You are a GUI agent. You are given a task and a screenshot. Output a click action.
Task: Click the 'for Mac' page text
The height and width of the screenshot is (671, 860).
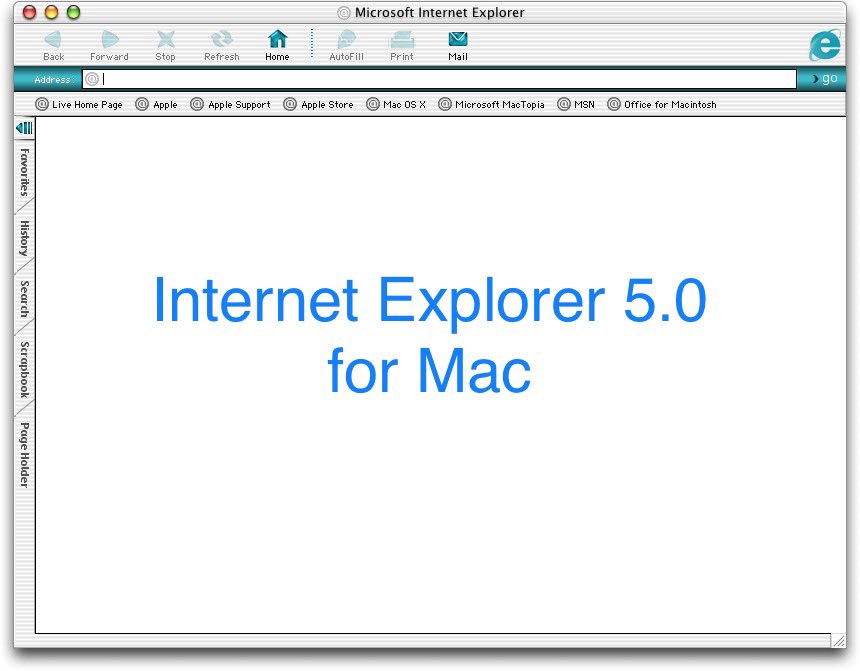coord(429,370)
